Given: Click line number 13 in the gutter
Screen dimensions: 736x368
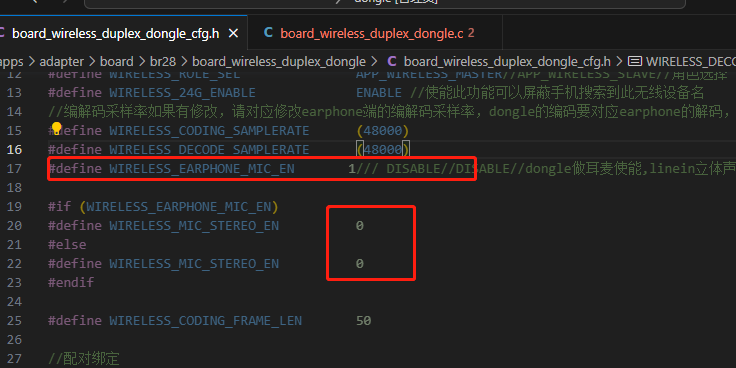Looking at the screenshot, I should 15,92.
